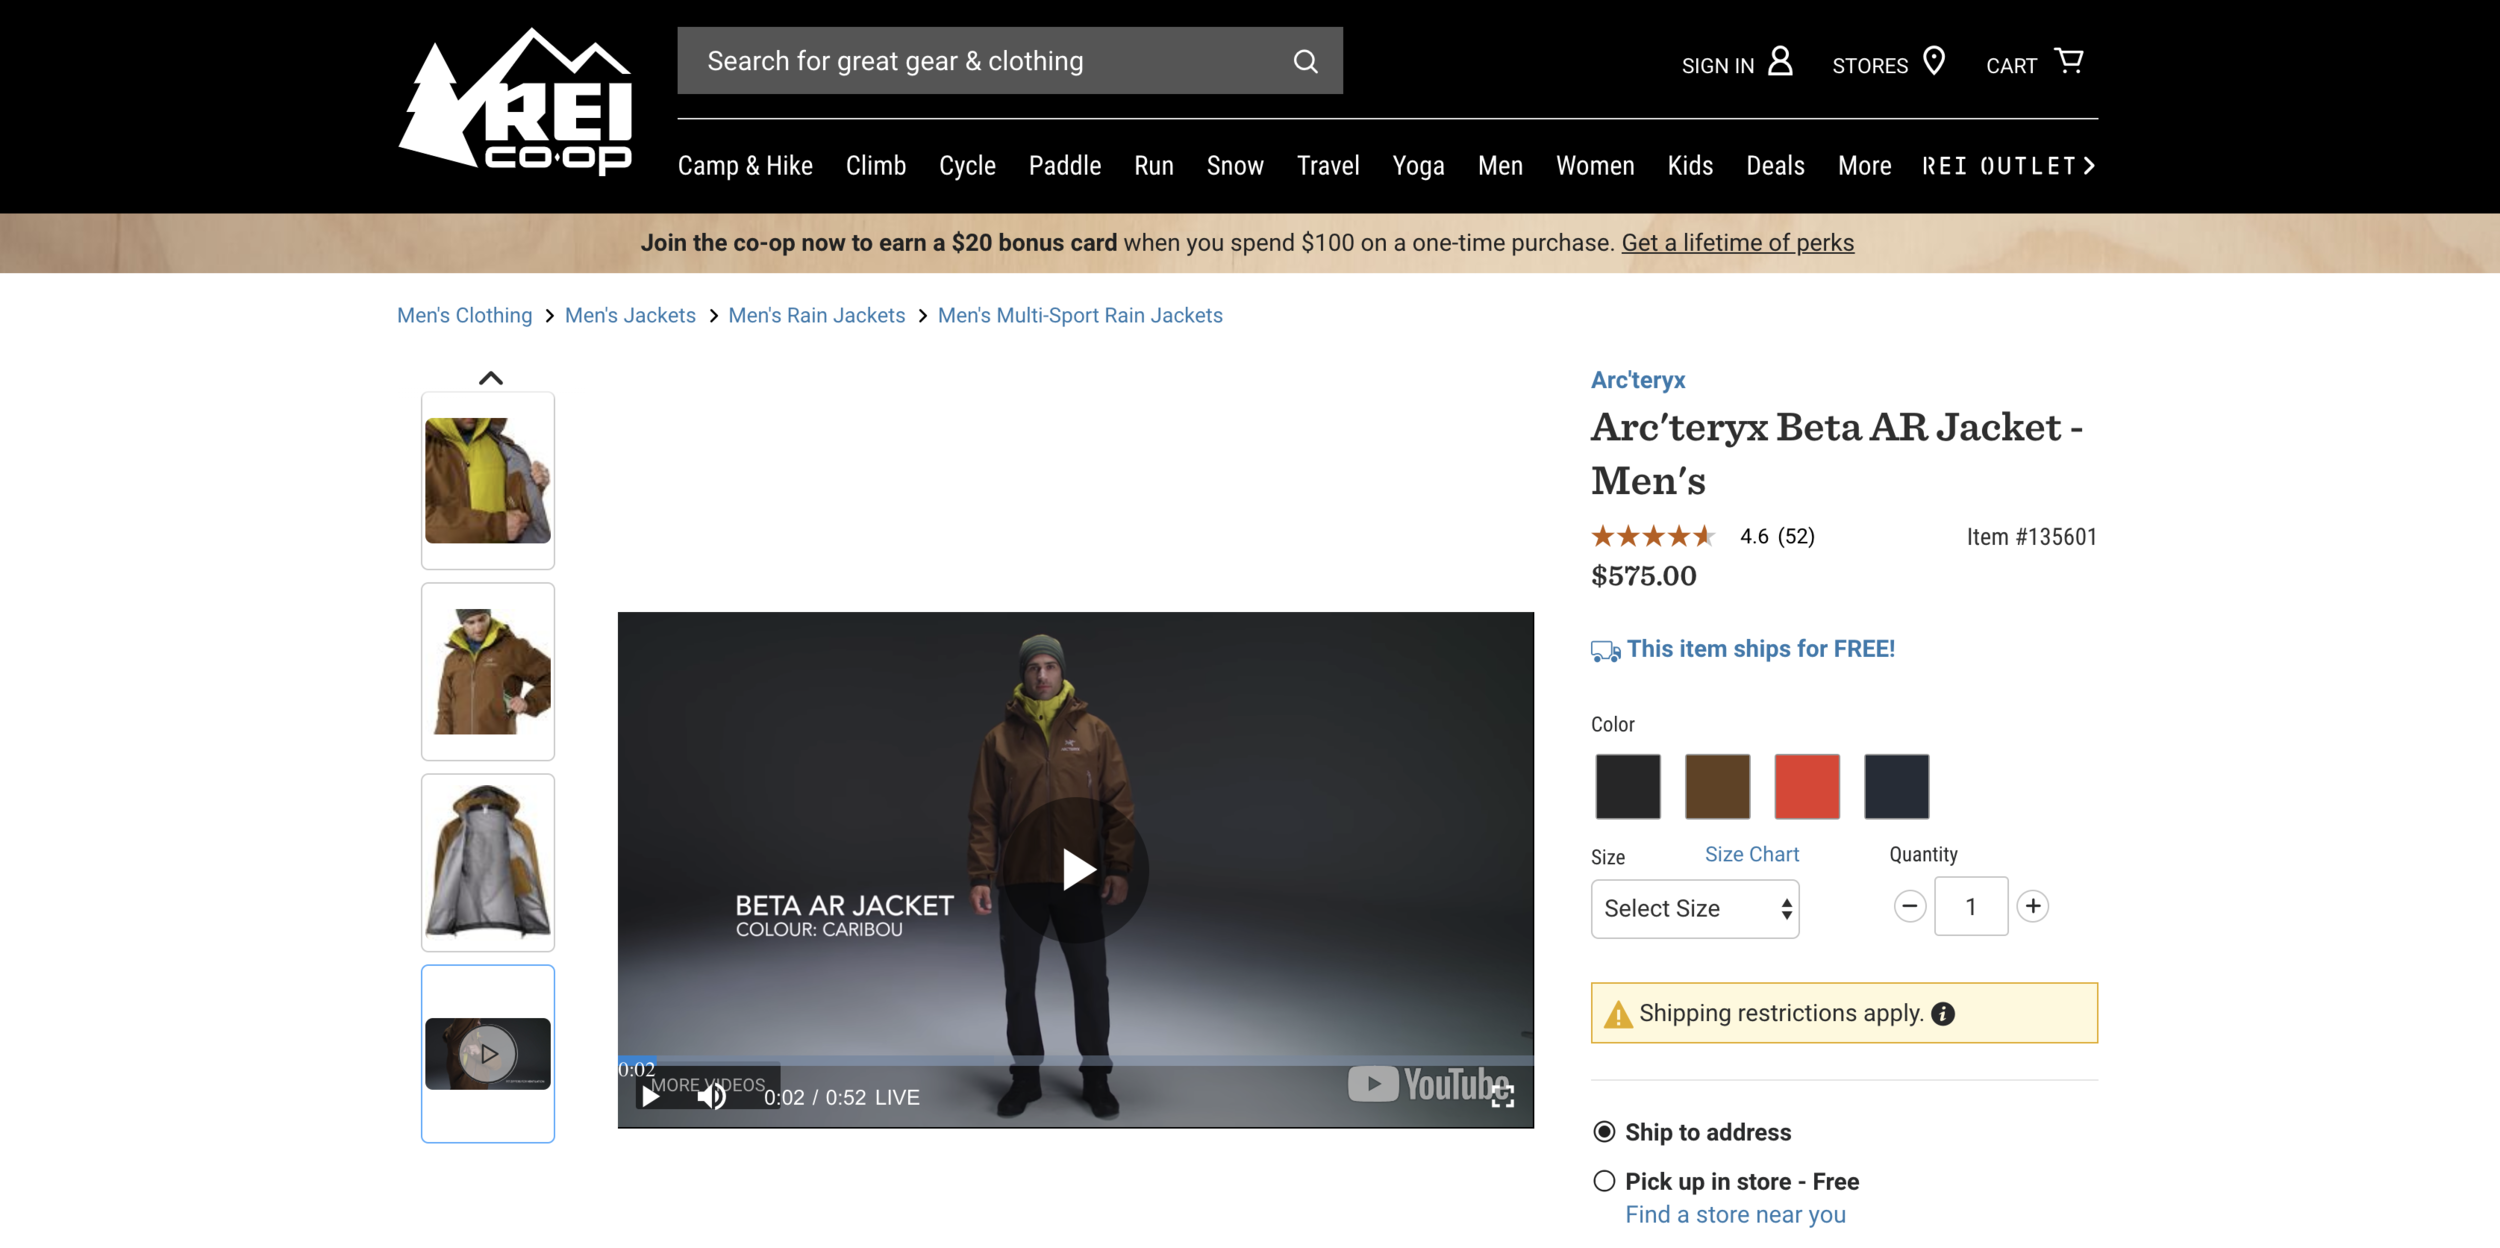Viewport: 2500px width, 1248px height.
Task: Click Get a lifetime of perks link
Action: (x=1737, y=243)
